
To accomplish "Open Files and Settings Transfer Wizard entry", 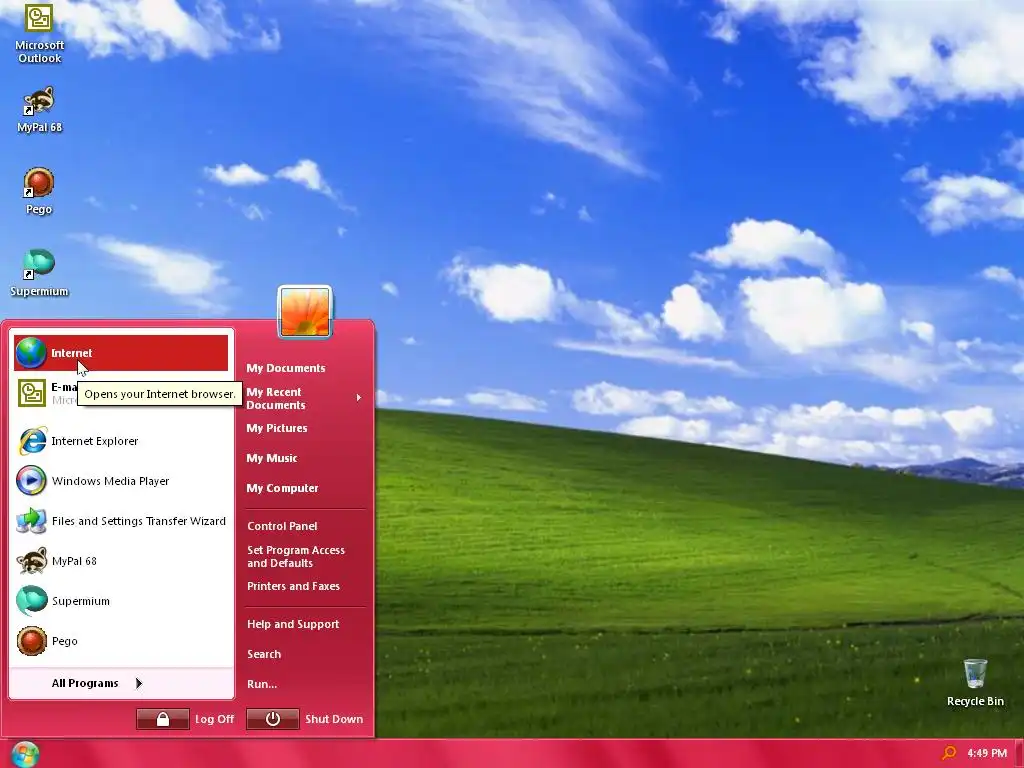I will point(121,520).
